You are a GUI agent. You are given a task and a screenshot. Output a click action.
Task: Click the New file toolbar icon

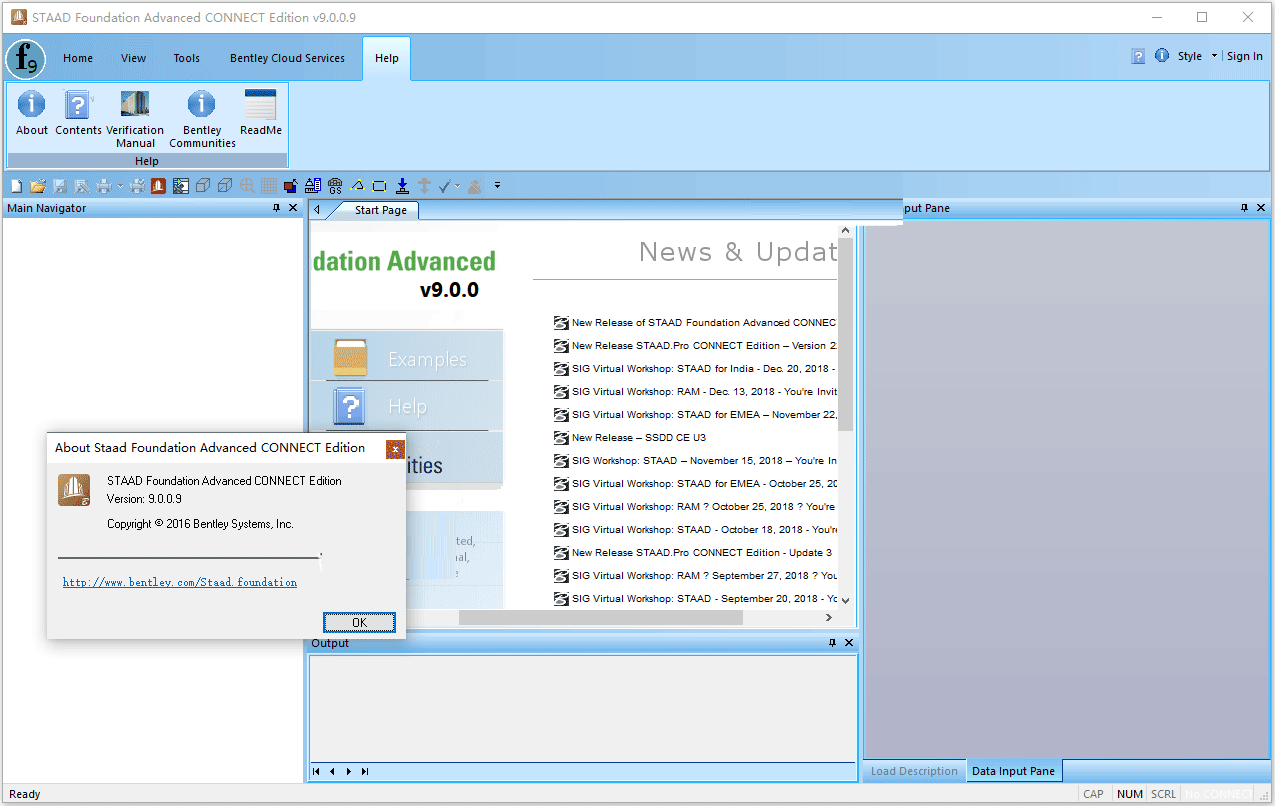16,186
